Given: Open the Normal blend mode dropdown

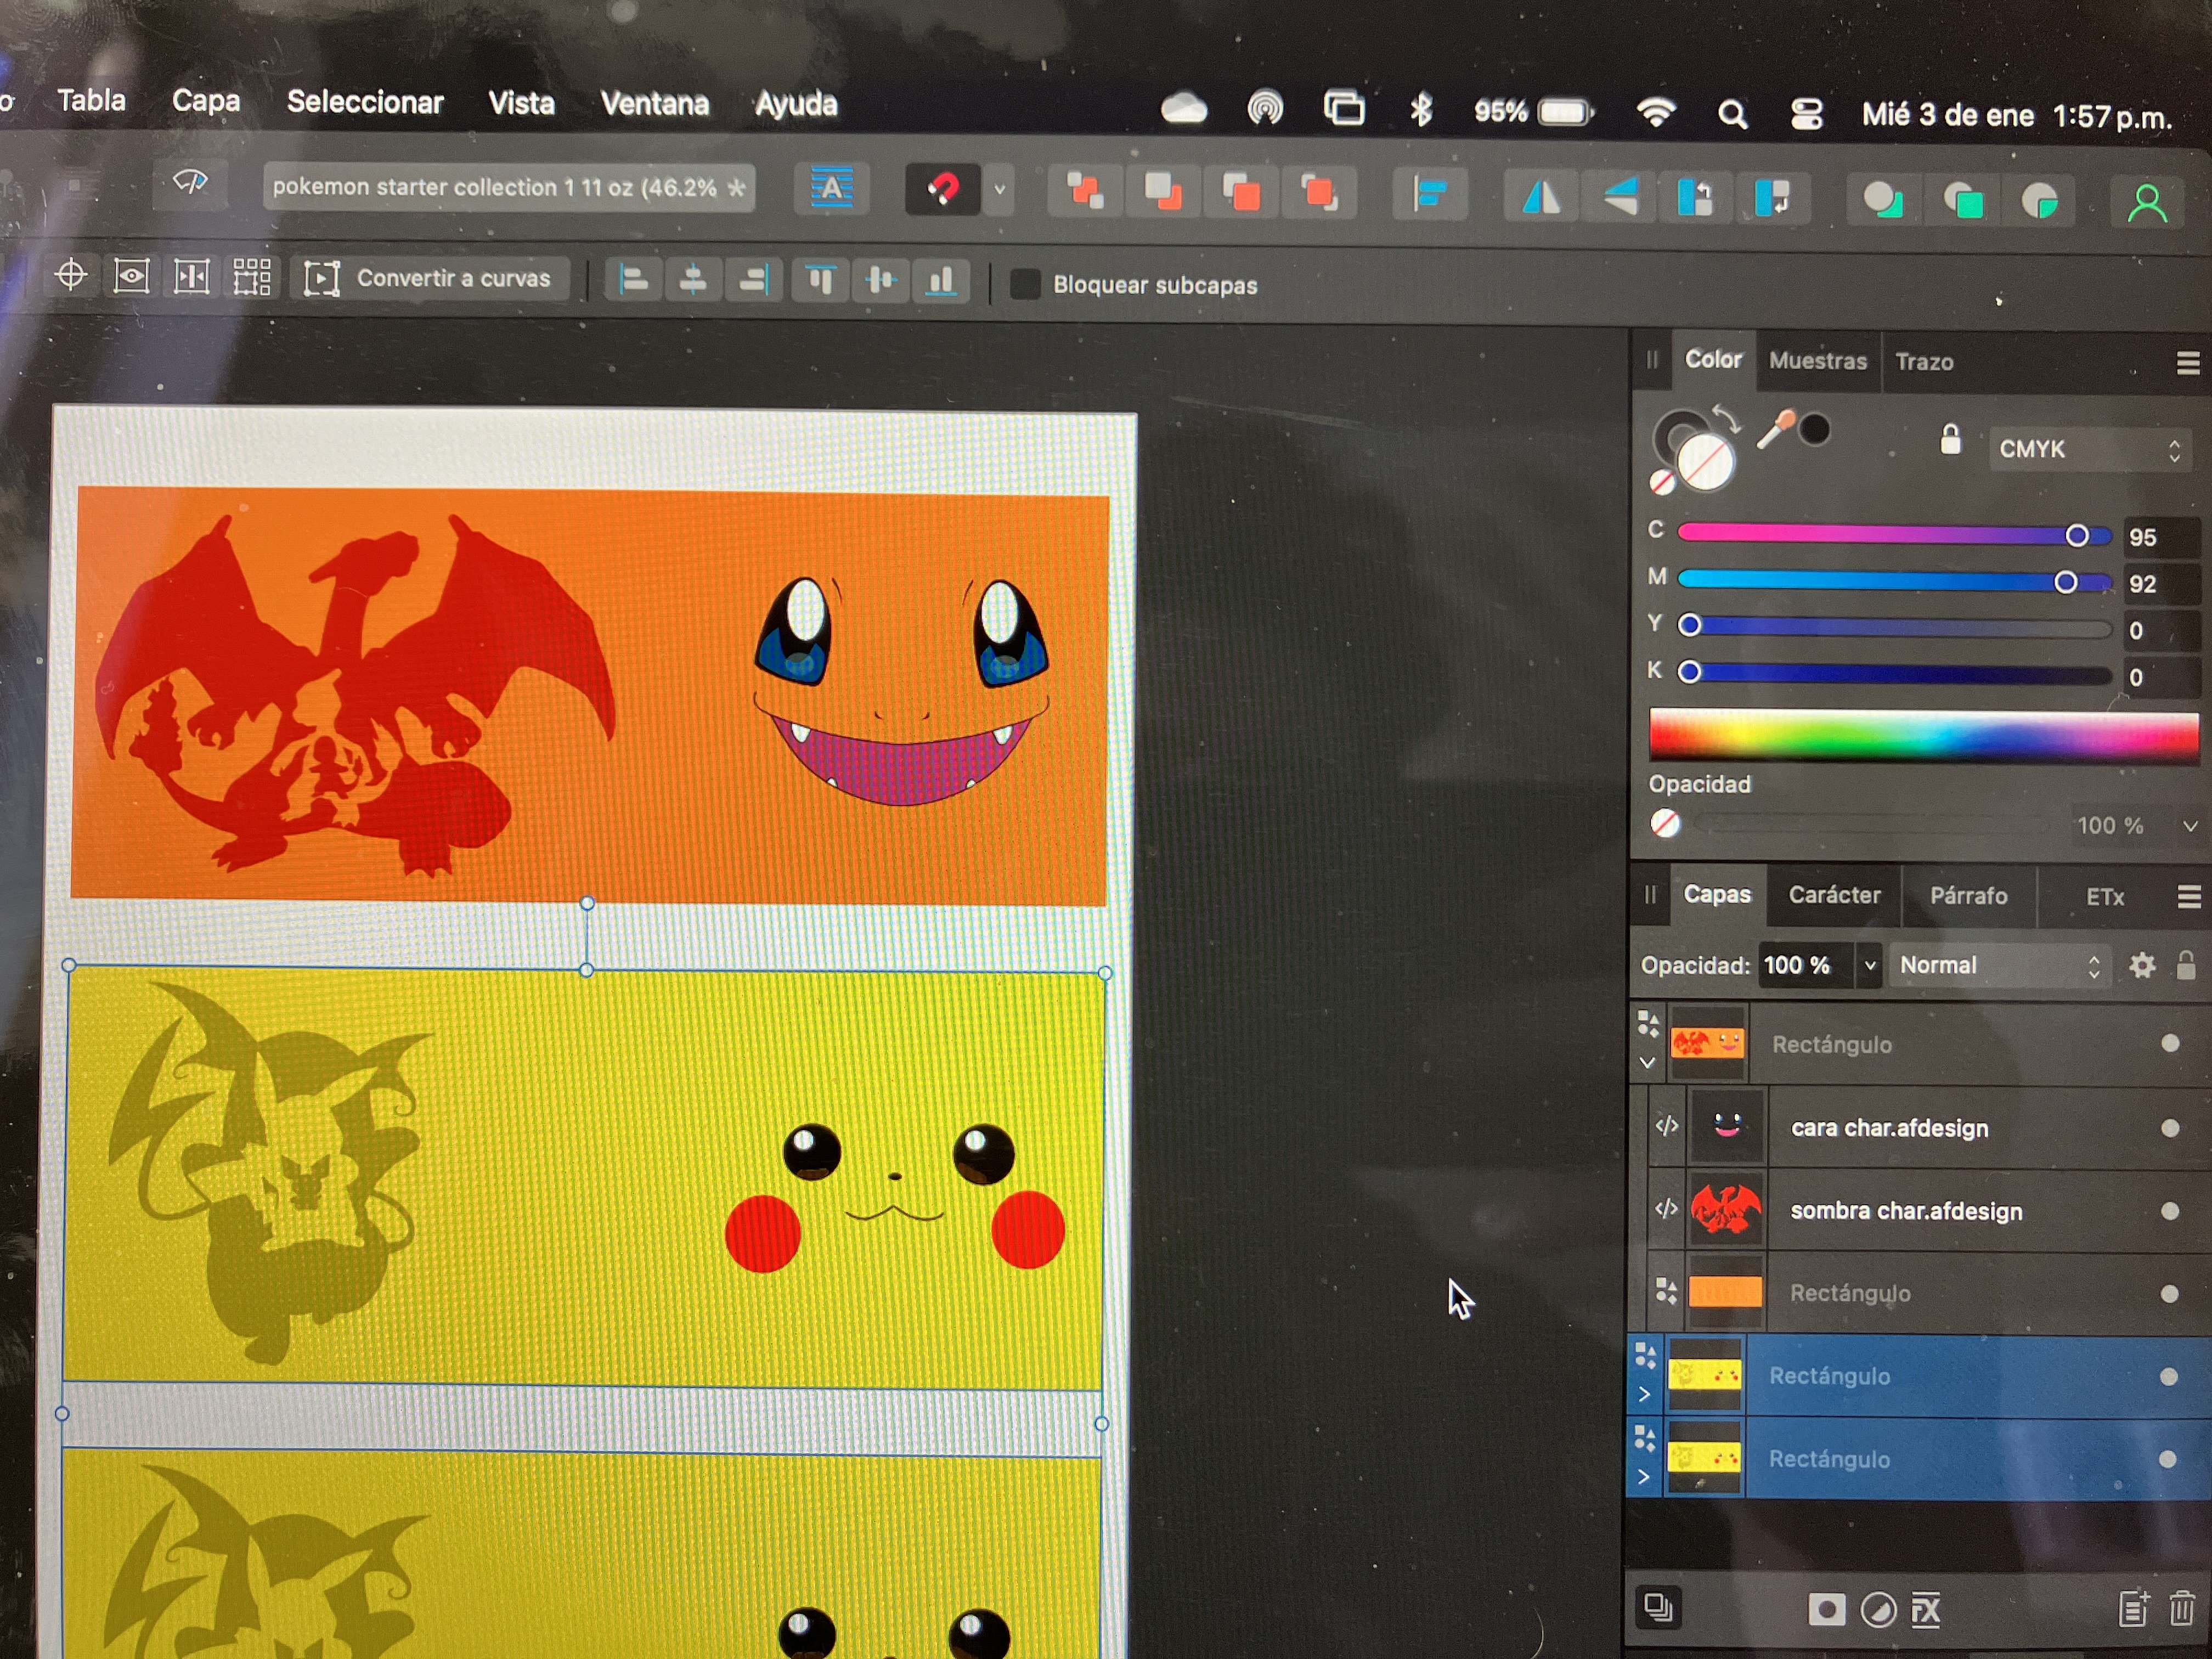Looking at the screenshot, I should point(2000,965).
